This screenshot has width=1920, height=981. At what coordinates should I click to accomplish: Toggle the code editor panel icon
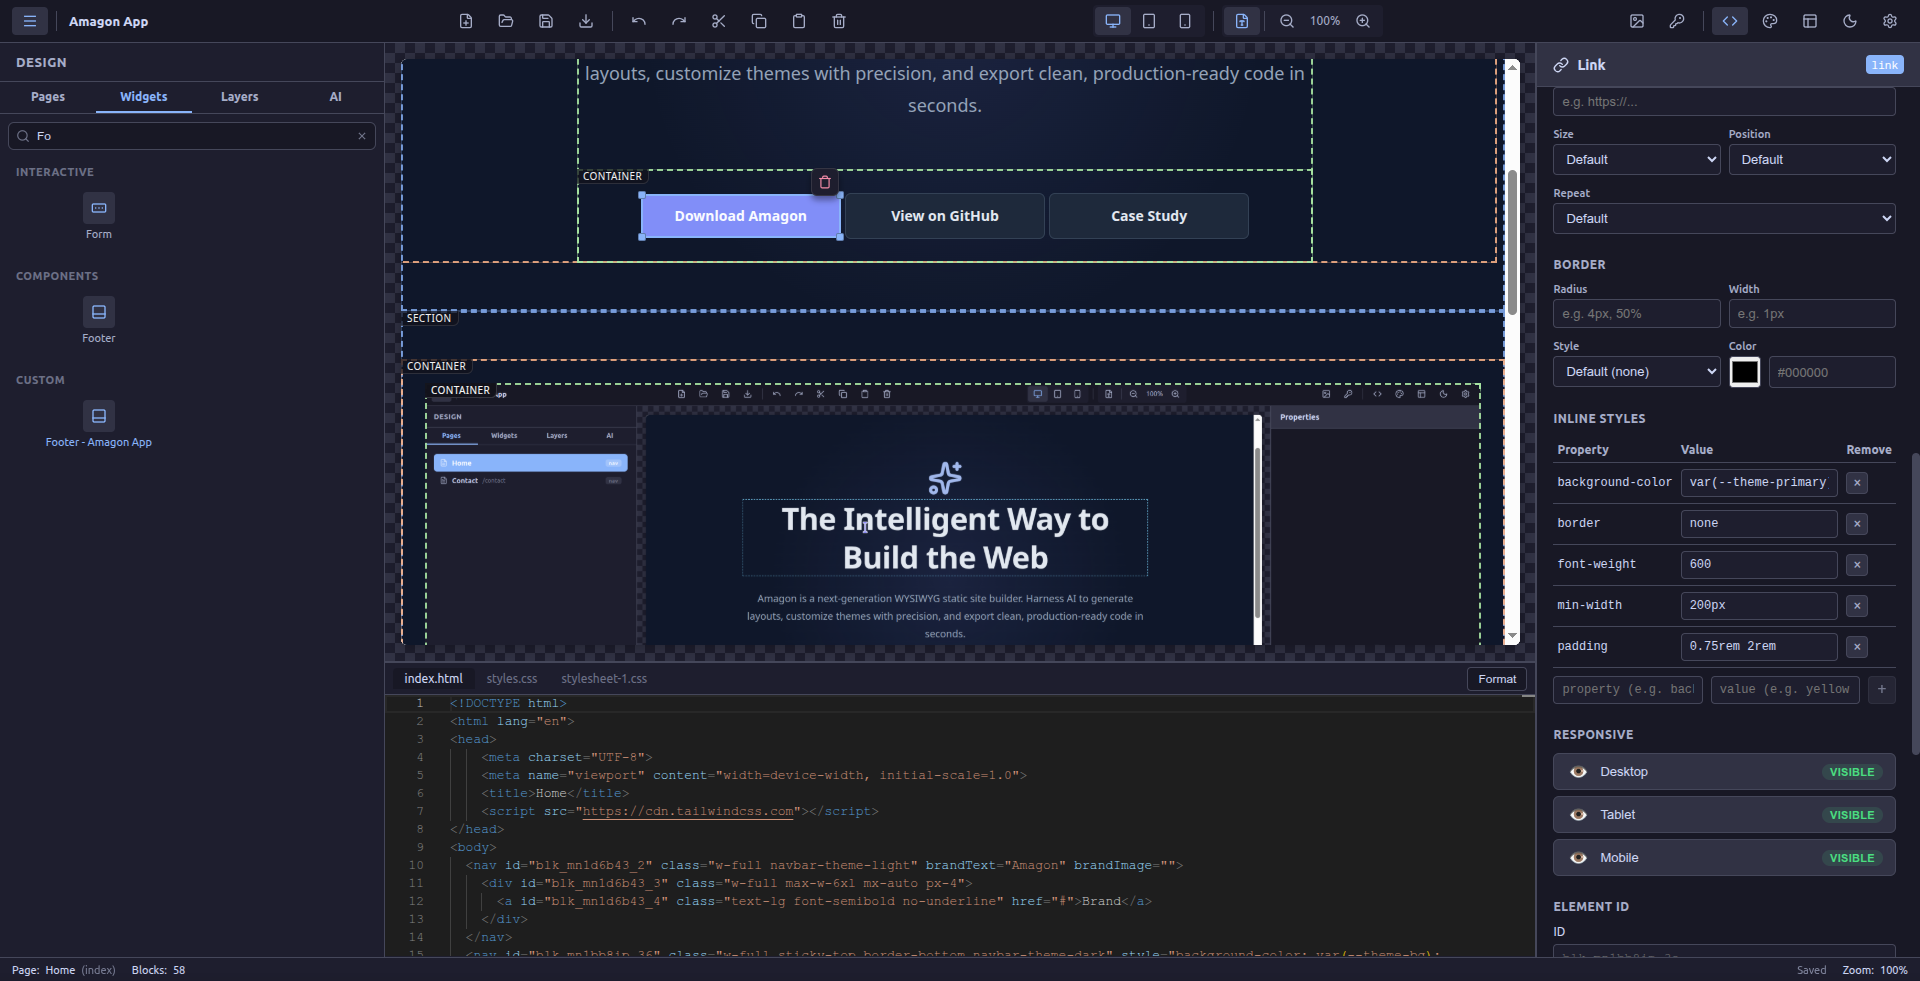coord(1729,21)
